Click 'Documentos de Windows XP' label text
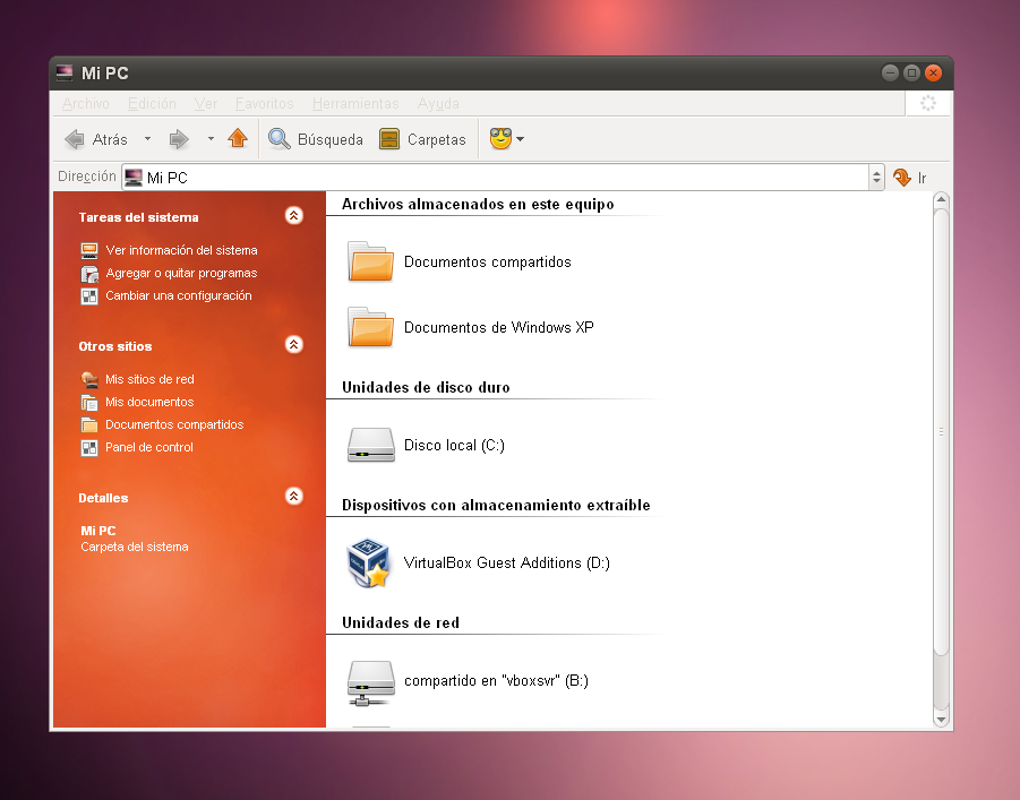The width and height of the screenshot is (1020, 800). 499,327
